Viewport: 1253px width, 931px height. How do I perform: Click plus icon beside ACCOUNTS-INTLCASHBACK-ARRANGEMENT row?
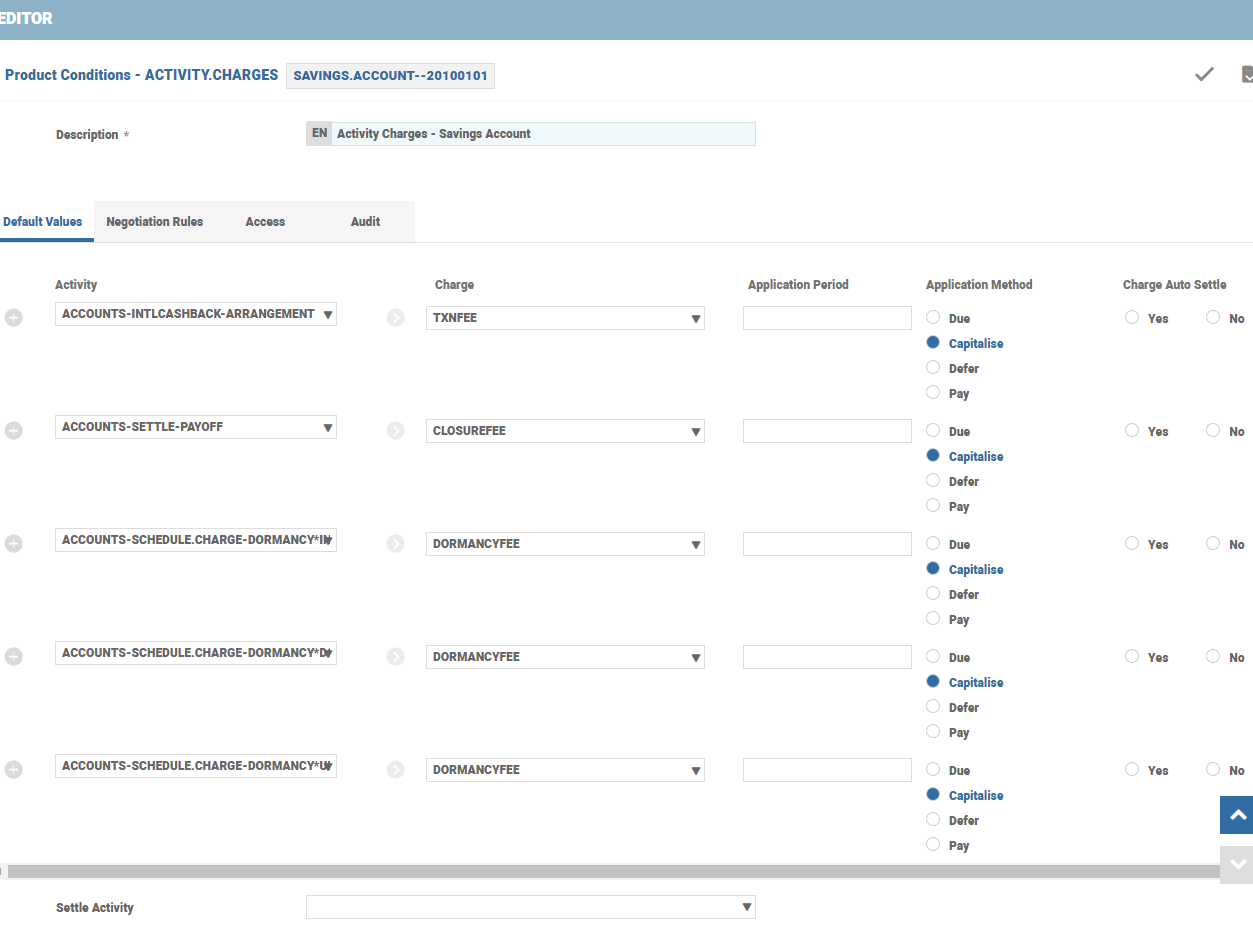click(x=14, y=318)
